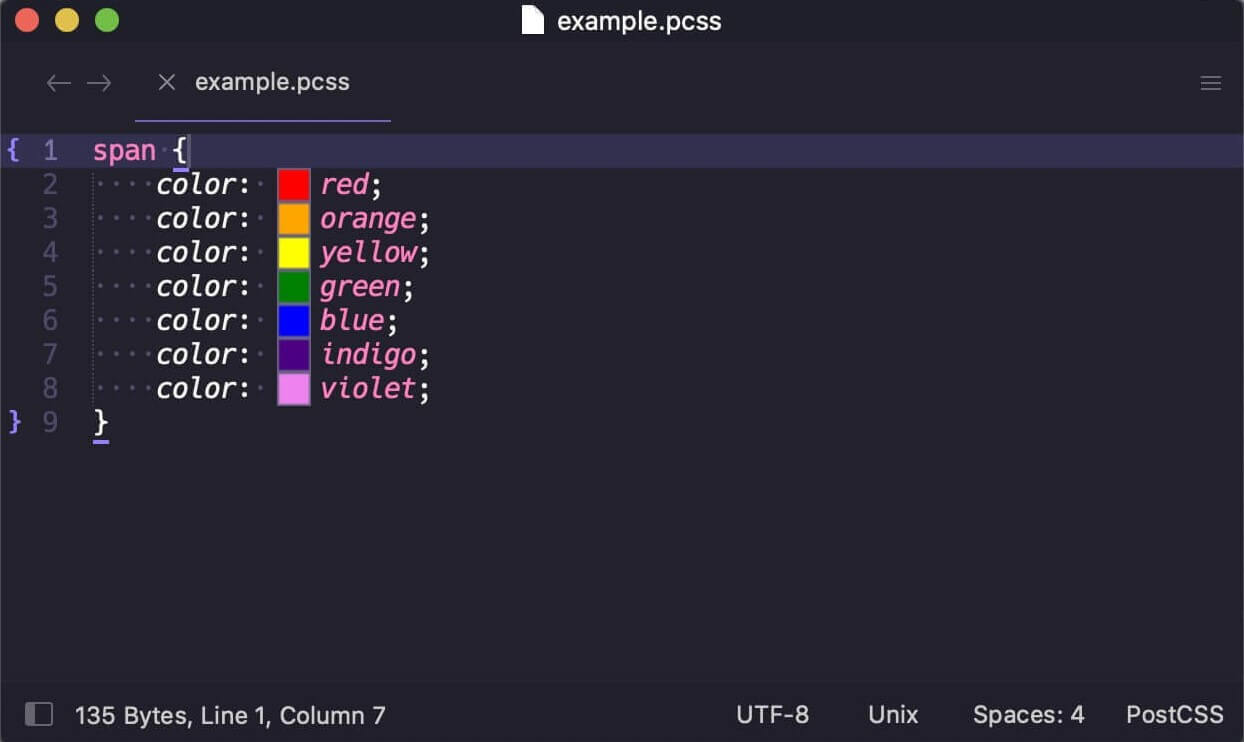Select the example.pcss tab

point(272,82)
